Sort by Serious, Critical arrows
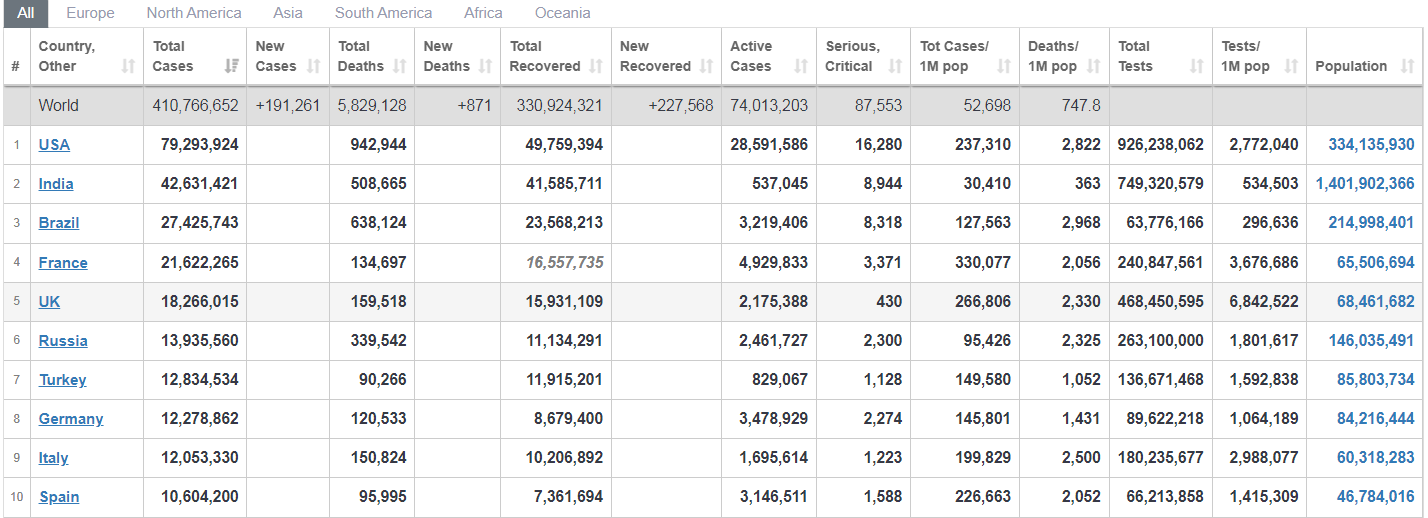1428x518 pixels. (896, 66)
